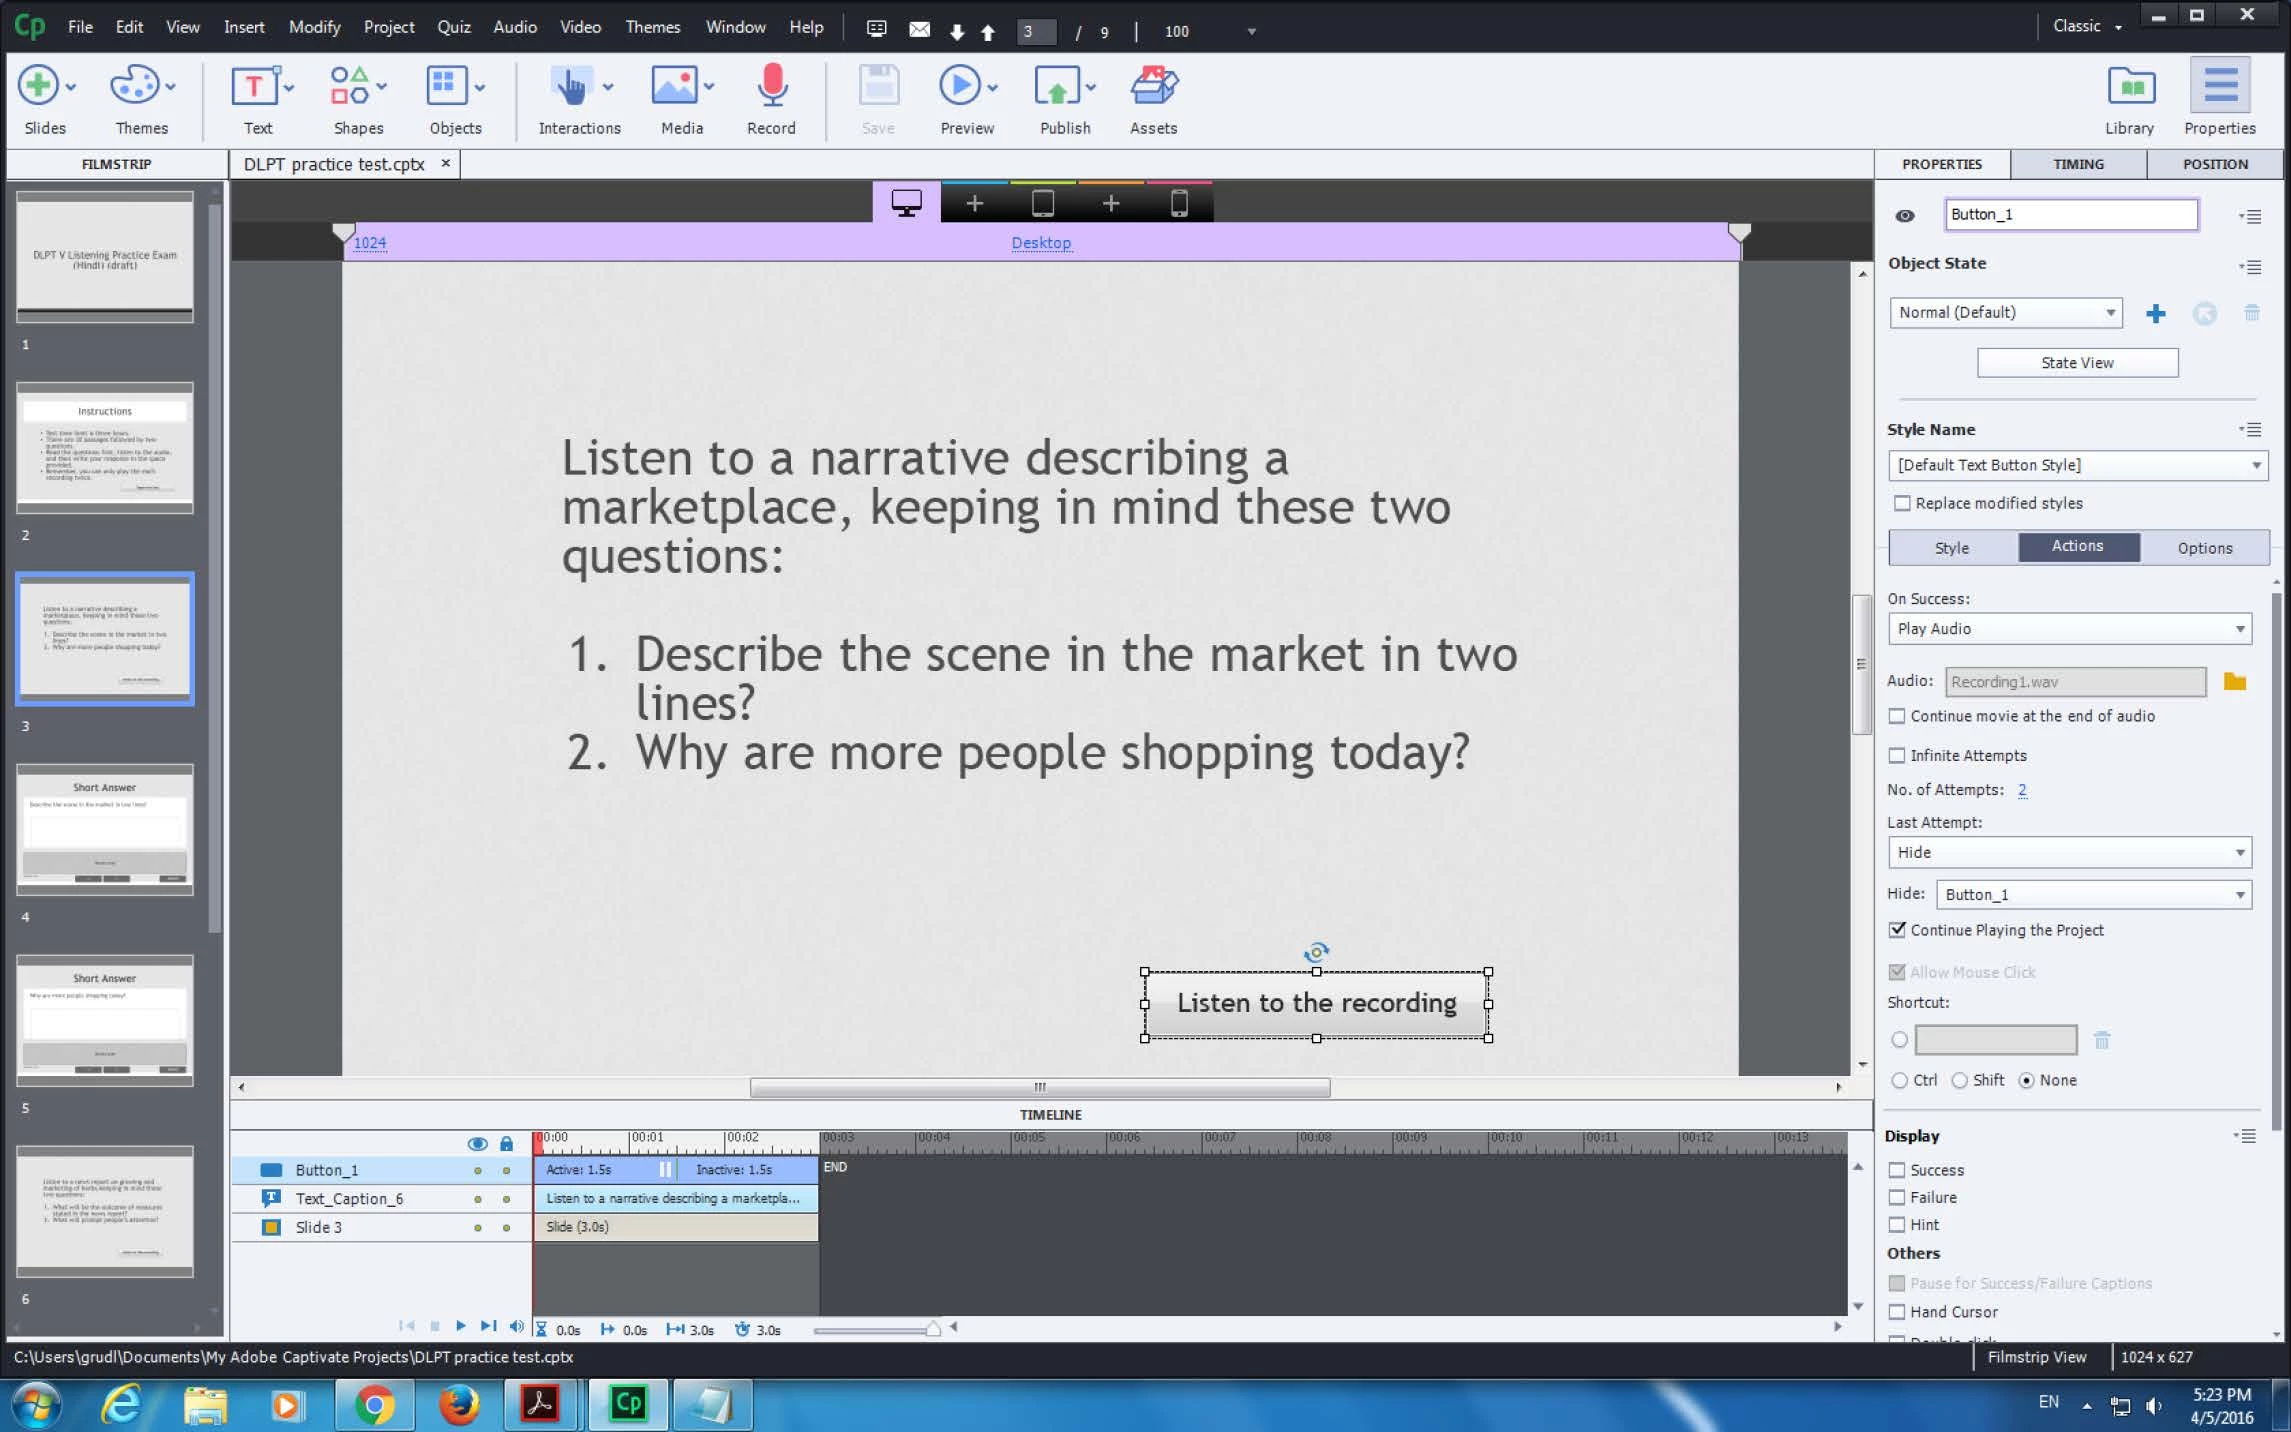Click the timeline zoom slider handle
The width and height of the screenshot is (2291, 1432).
932,1329
